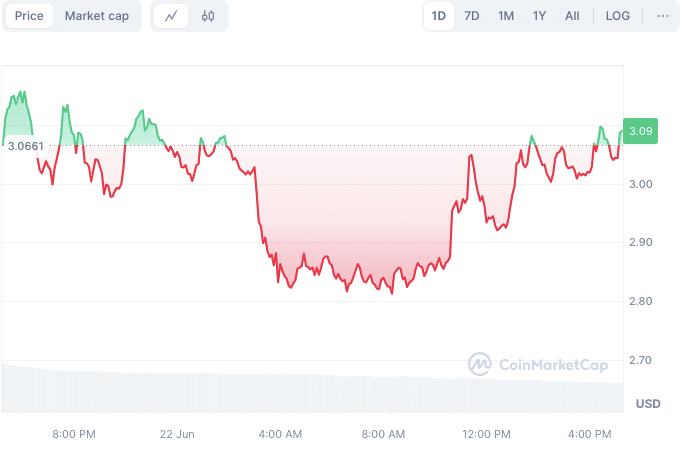
Task: Click the 3.0661 opening price label
Action: pos(26,146)
